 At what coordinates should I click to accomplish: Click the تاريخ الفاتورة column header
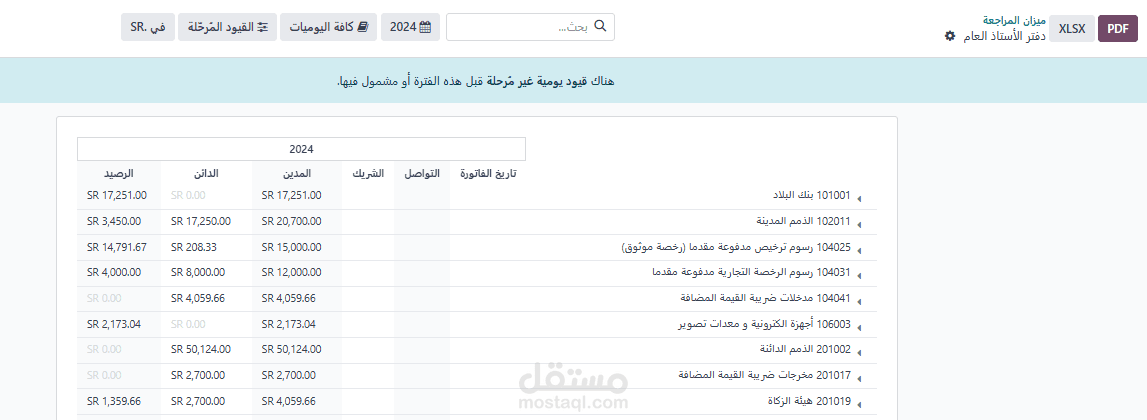pyautogui.click(x=489, y=173)
